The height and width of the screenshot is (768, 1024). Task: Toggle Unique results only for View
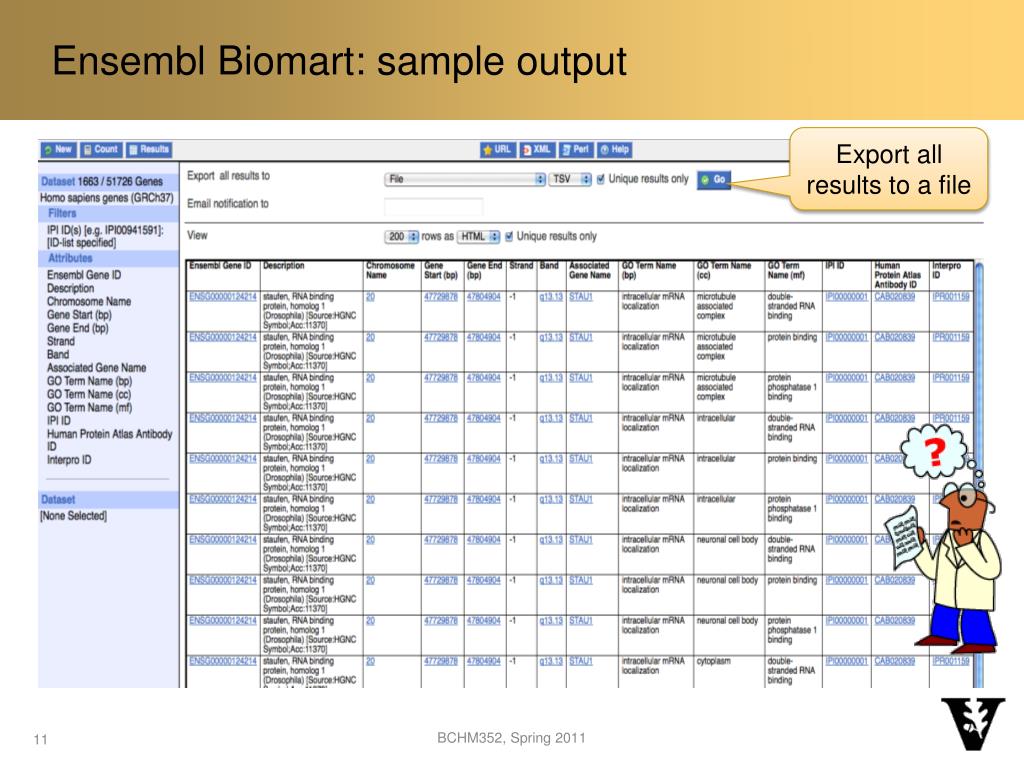click(509, 236)
